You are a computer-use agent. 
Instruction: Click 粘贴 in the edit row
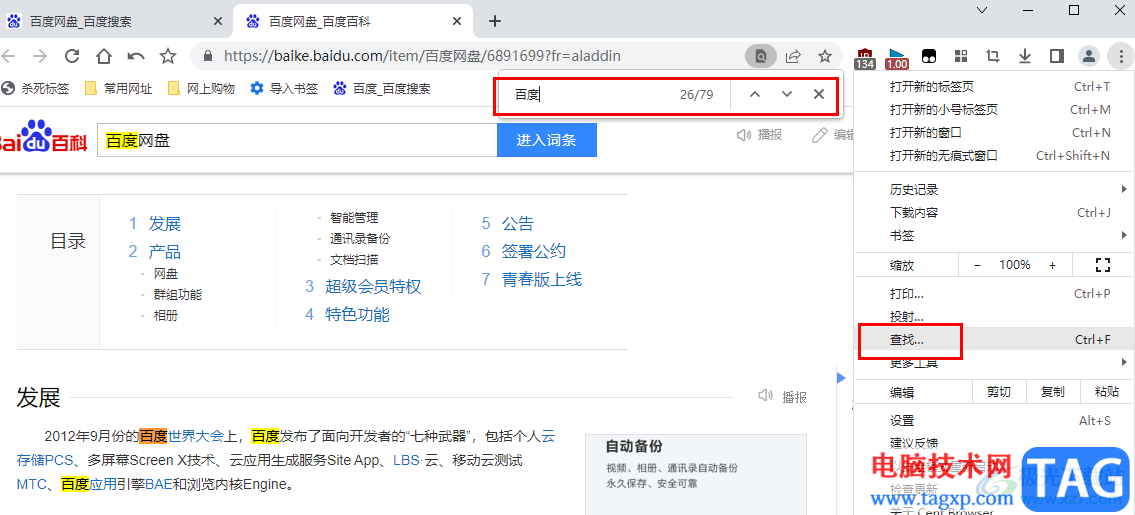[x=1107, y=392]
